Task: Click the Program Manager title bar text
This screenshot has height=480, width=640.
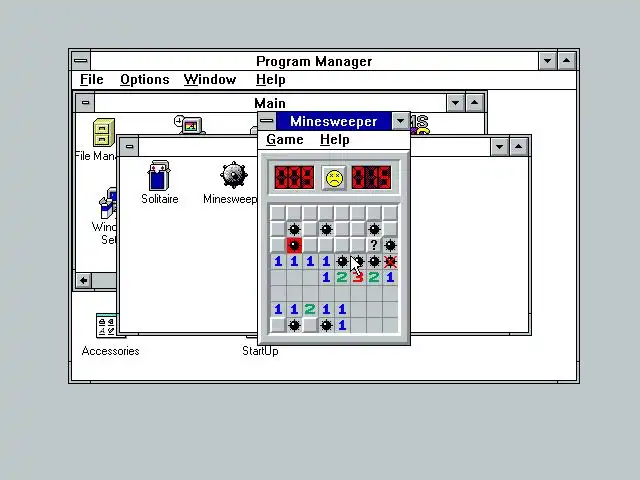Action: pyautogui.click(x=314, y=61)
